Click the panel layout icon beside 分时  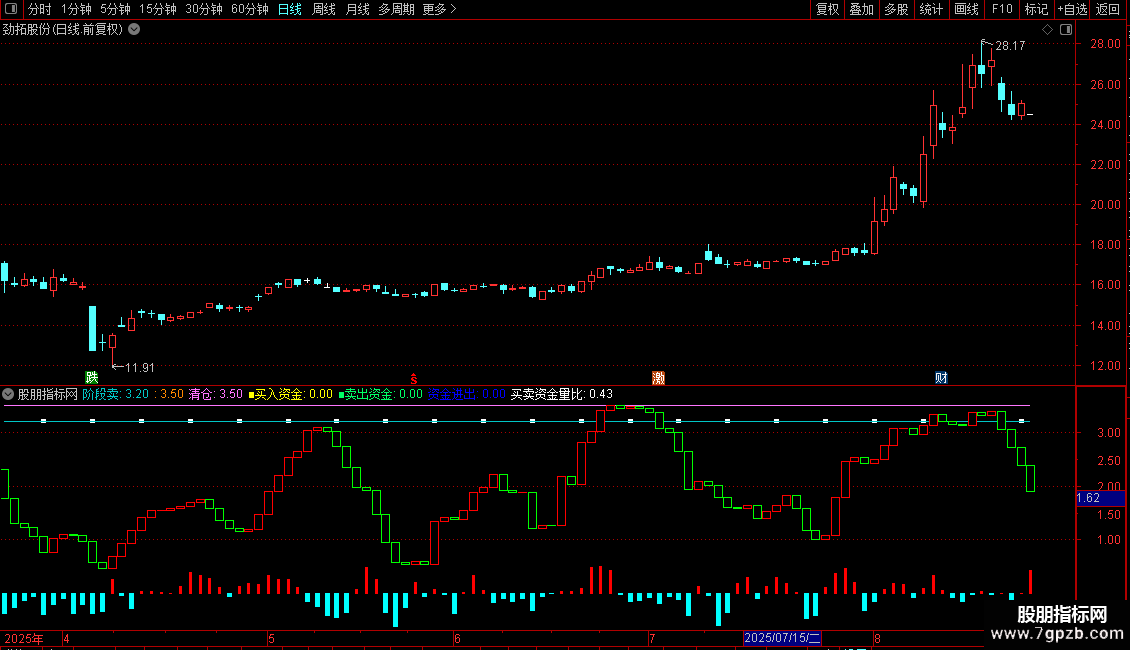(x=11, y=9)
